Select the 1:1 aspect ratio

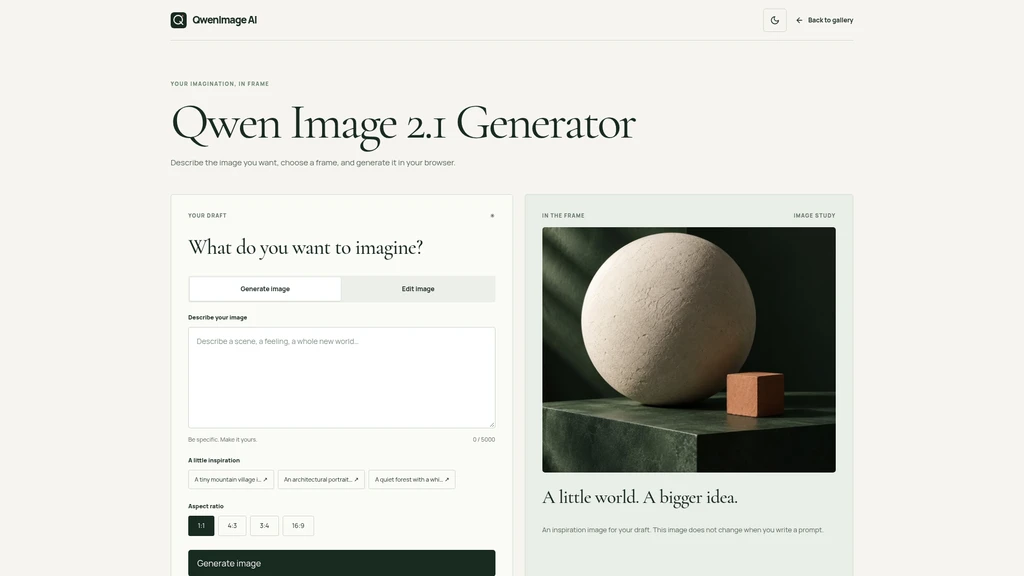coord(201,526)
